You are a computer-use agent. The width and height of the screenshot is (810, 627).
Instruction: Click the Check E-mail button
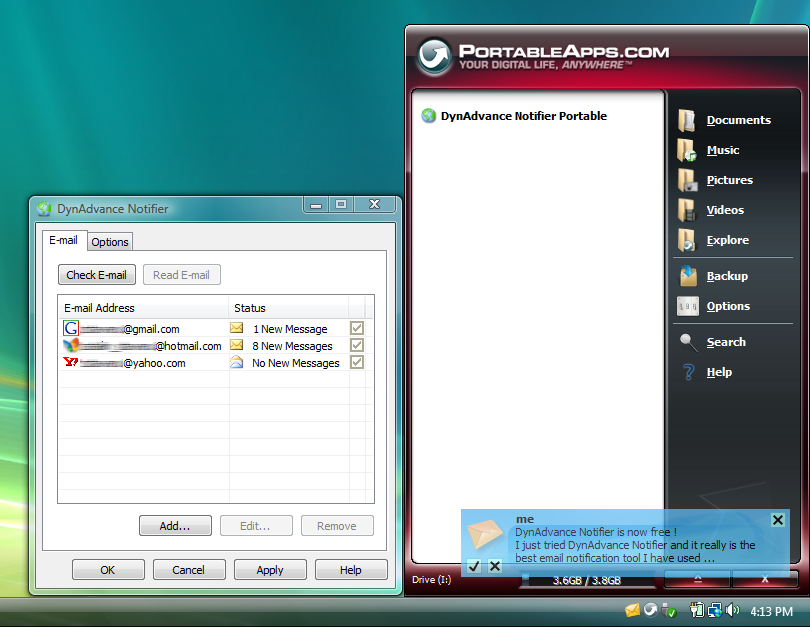click(97, 275)
